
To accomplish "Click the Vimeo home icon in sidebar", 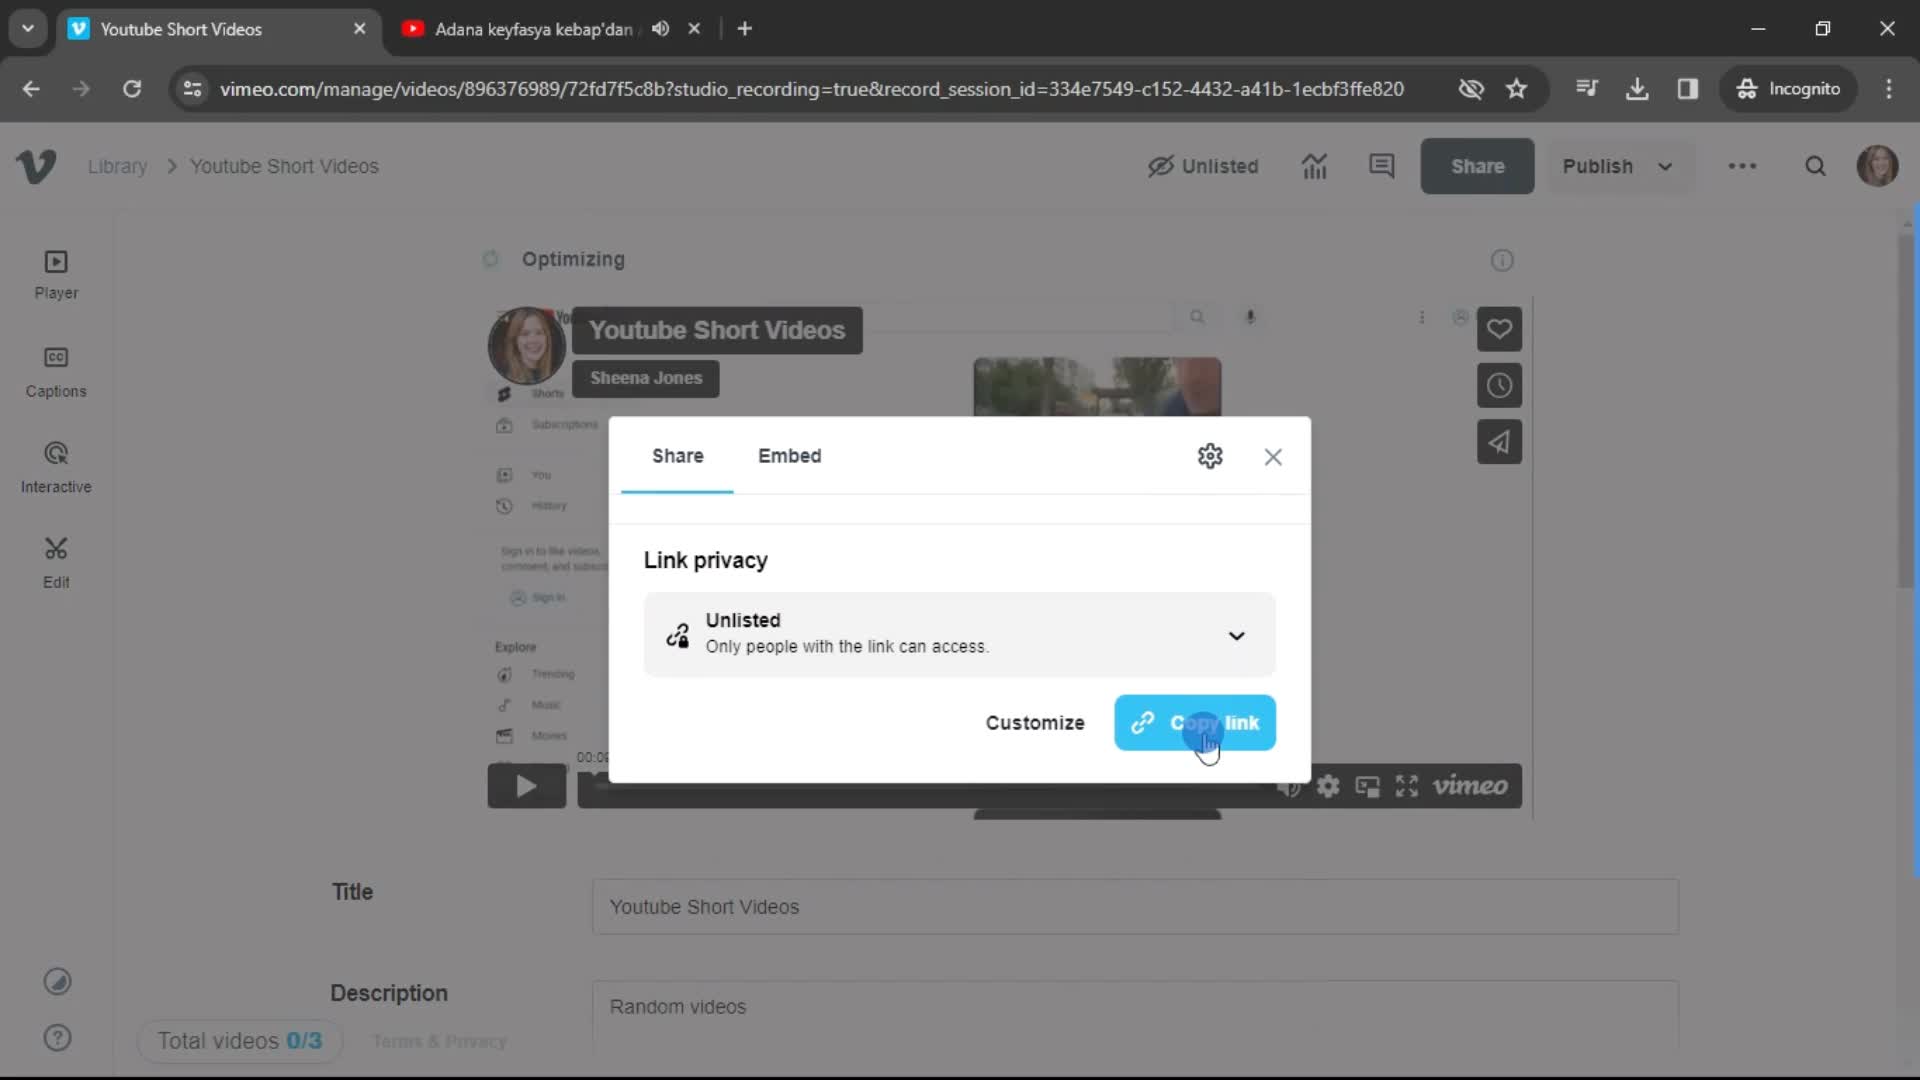I will point(37,166).
